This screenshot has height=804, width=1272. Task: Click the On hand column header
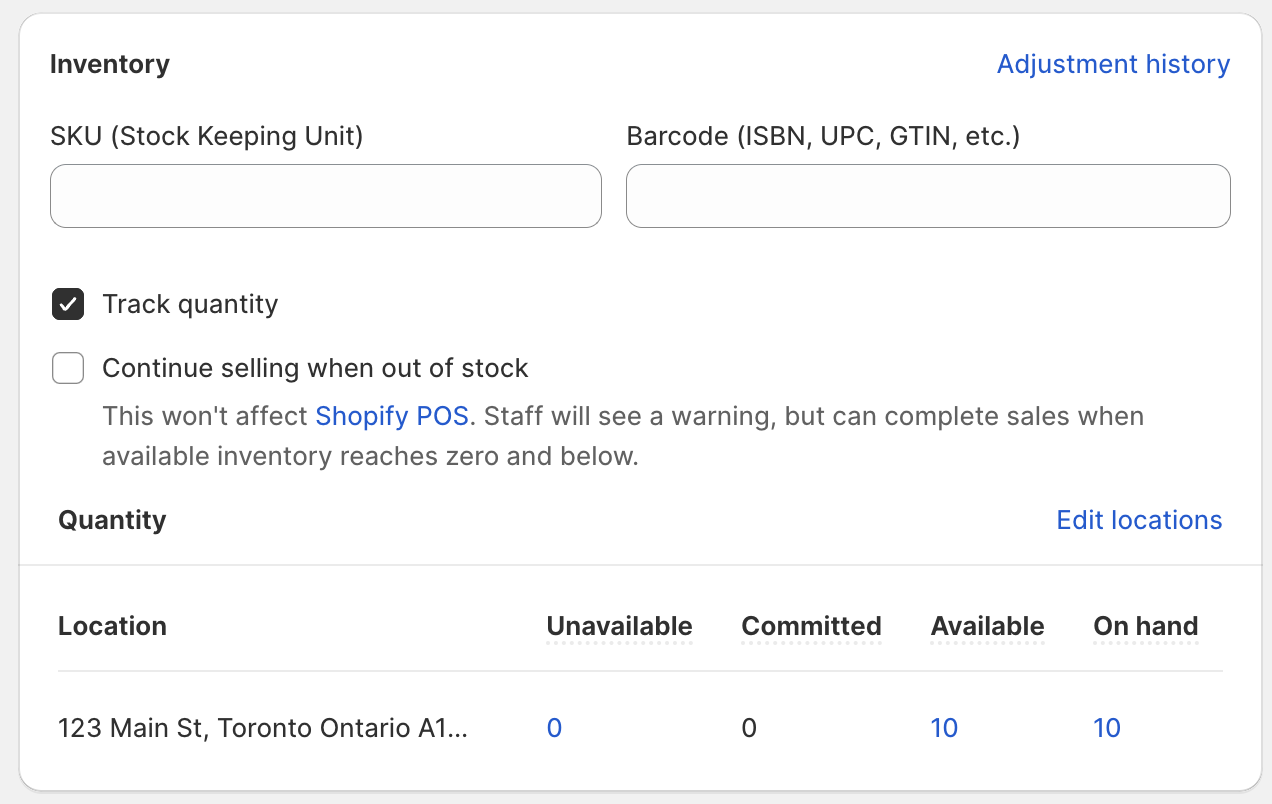[1145, 626]
